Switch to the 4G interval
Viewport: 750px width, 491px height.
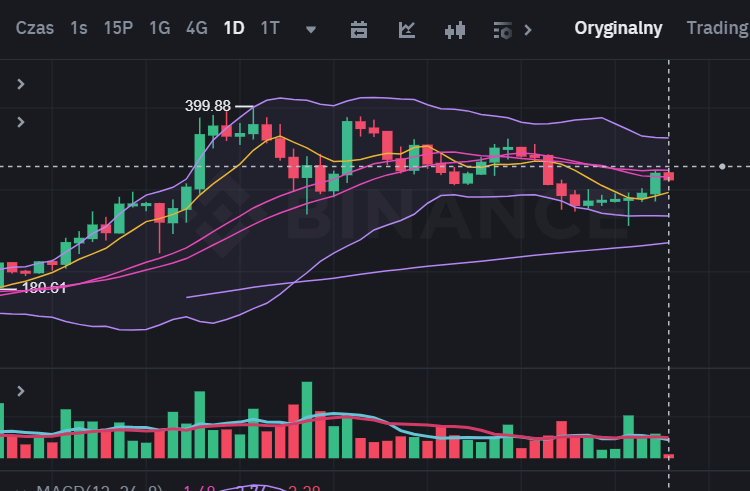pos(197,28)
